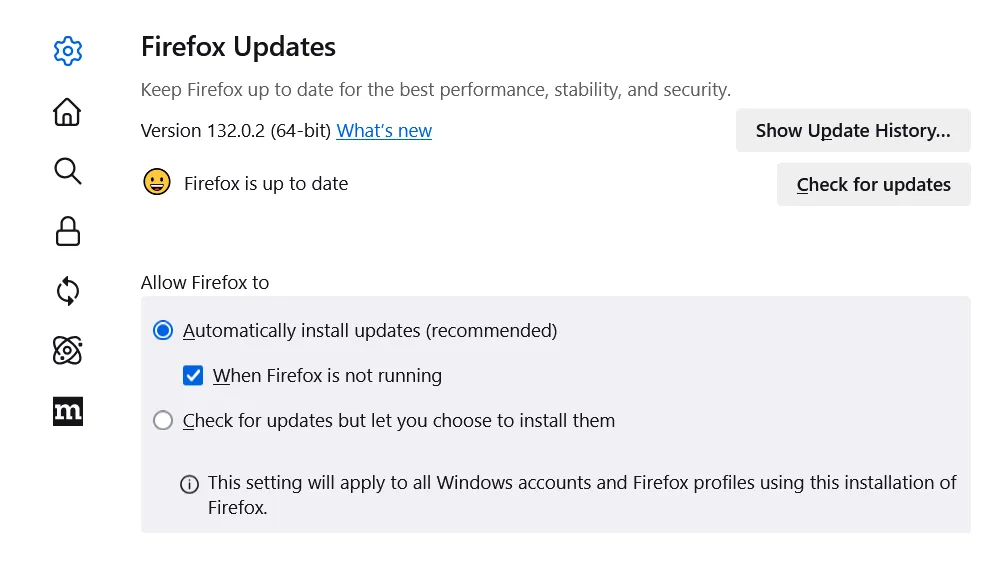This screenshot has width=994, height=561.
Task: Open Privacy & Security lock icon
Action: click(67, 231)
